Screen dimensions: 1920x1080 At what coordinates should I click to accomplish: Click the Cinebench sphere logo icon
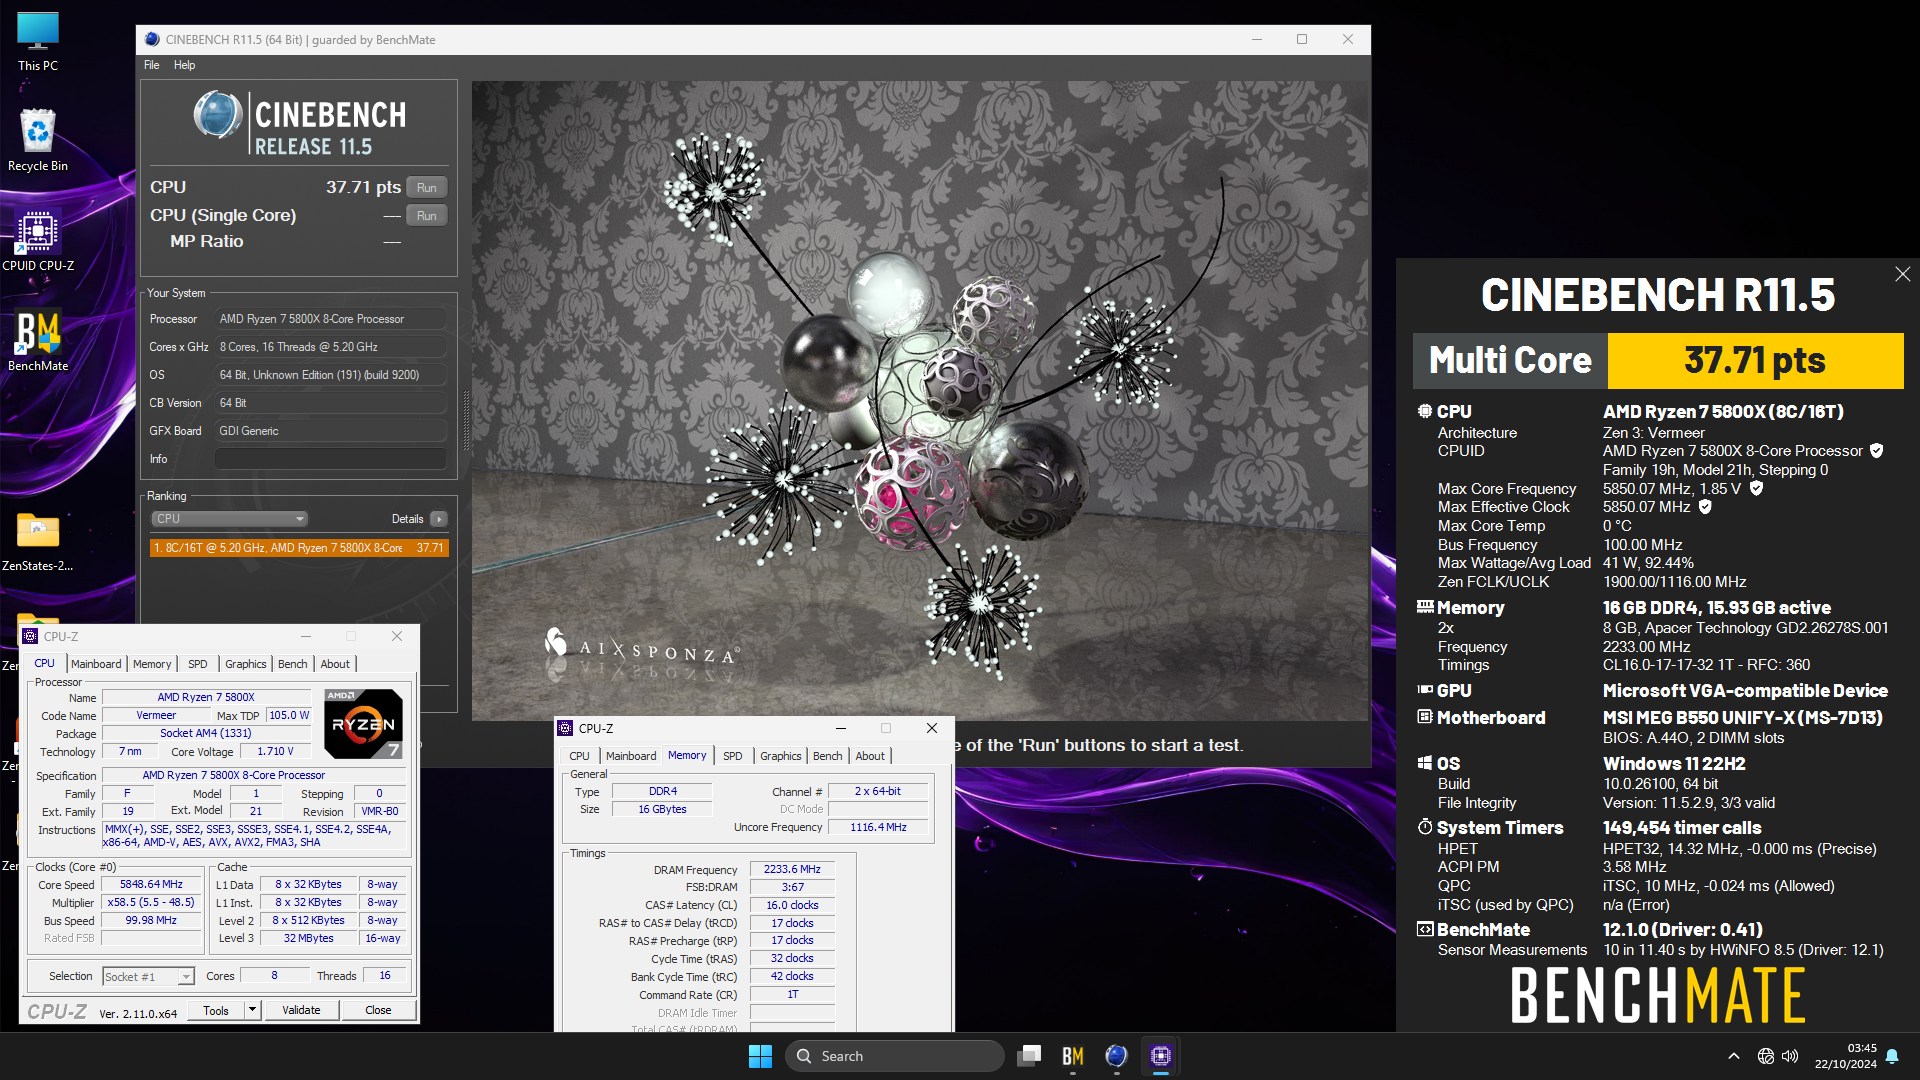[x=217, y=114]
